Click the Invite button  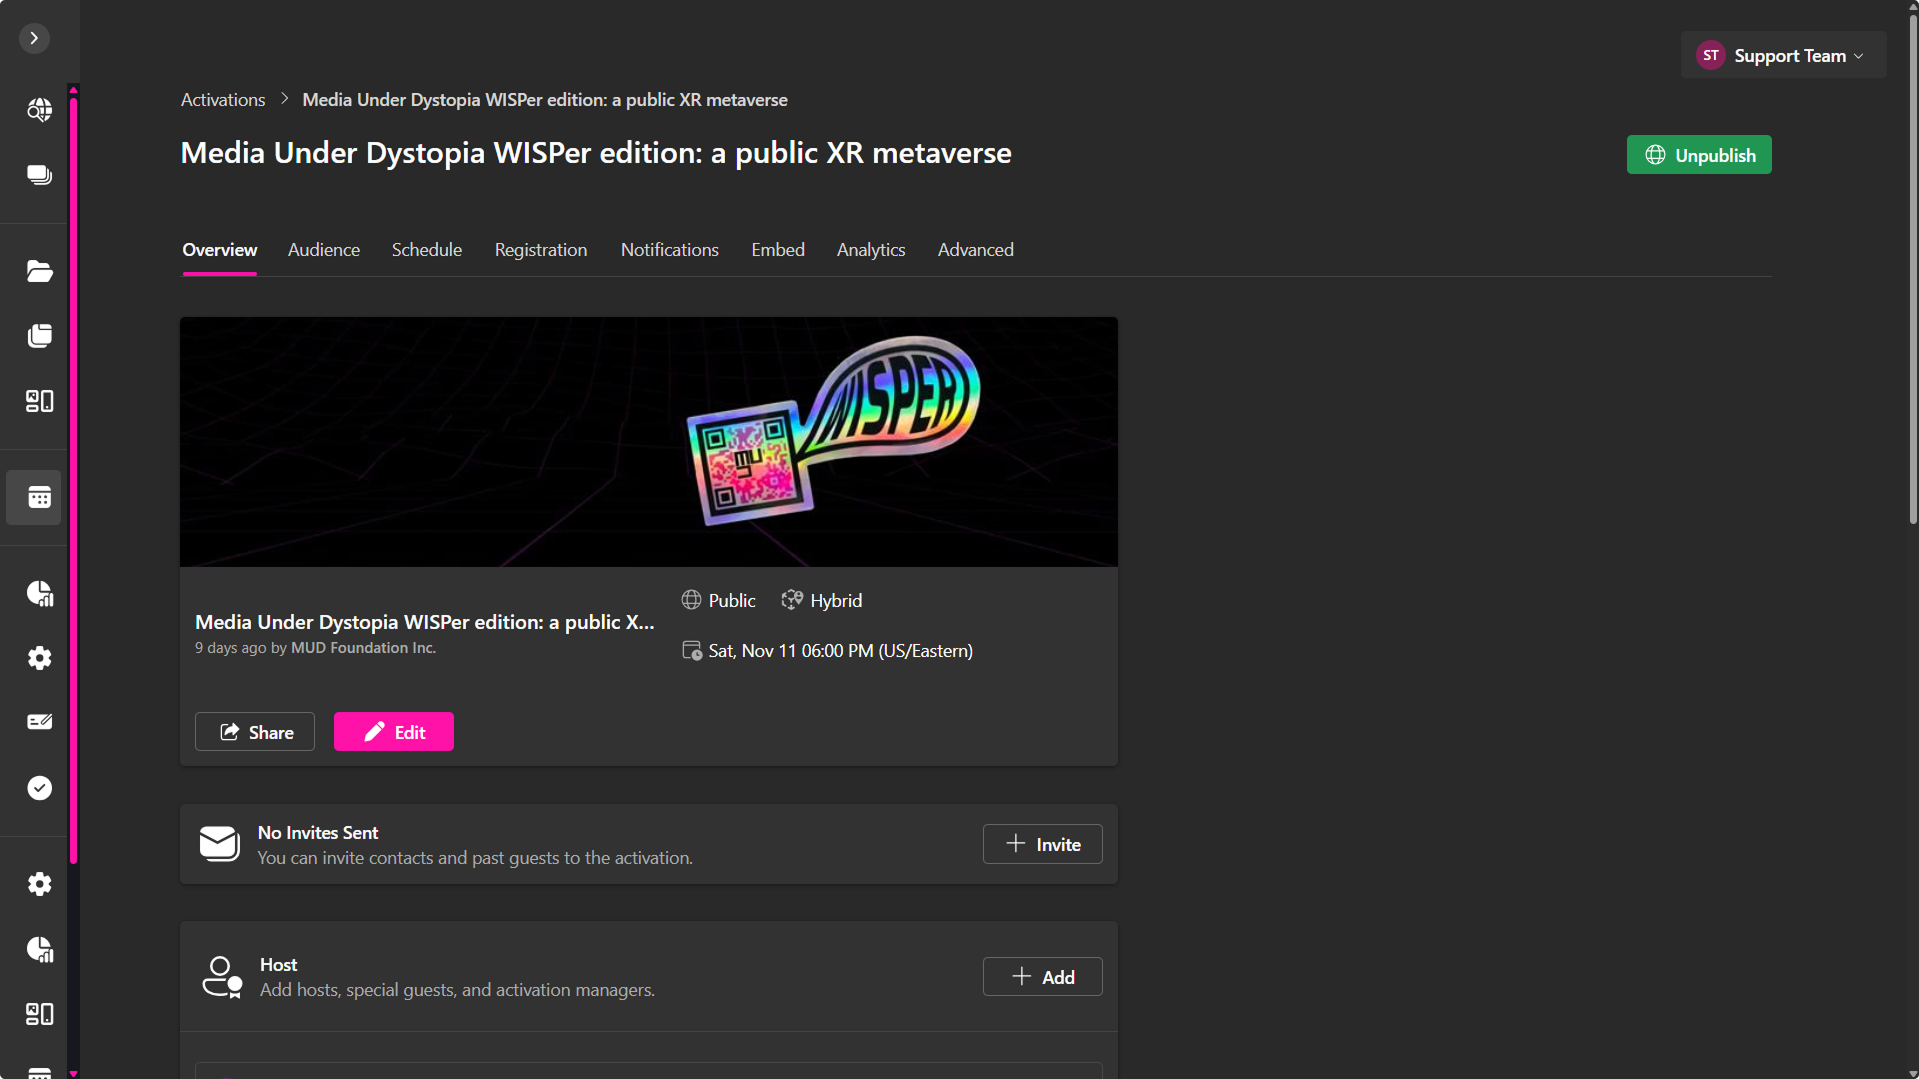coord(1042,844)
